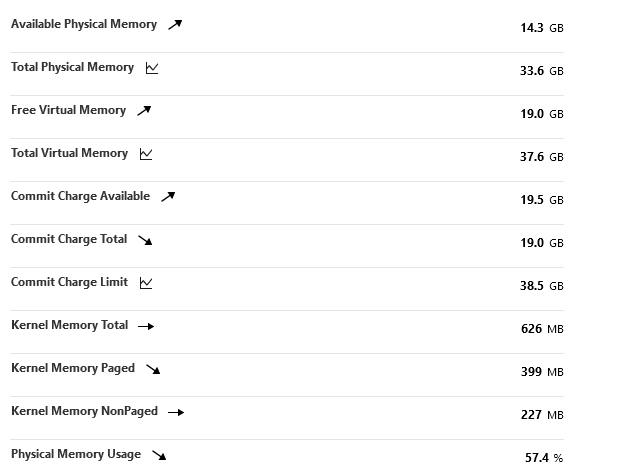
Task: Click the falling arrow beside Kernel Memory Paged
Action: click(153, 369)
